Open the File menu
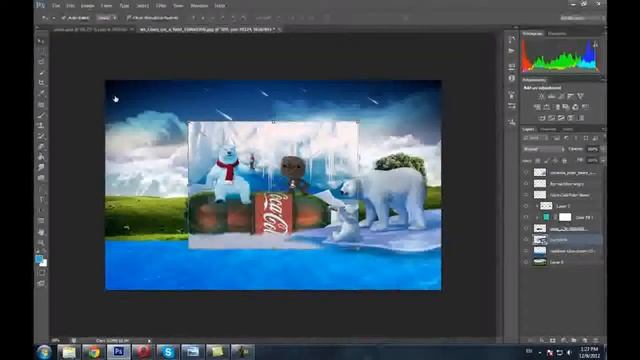Image resolution: width=640 pixels, height=360 pixels. [x=56, y=6]
